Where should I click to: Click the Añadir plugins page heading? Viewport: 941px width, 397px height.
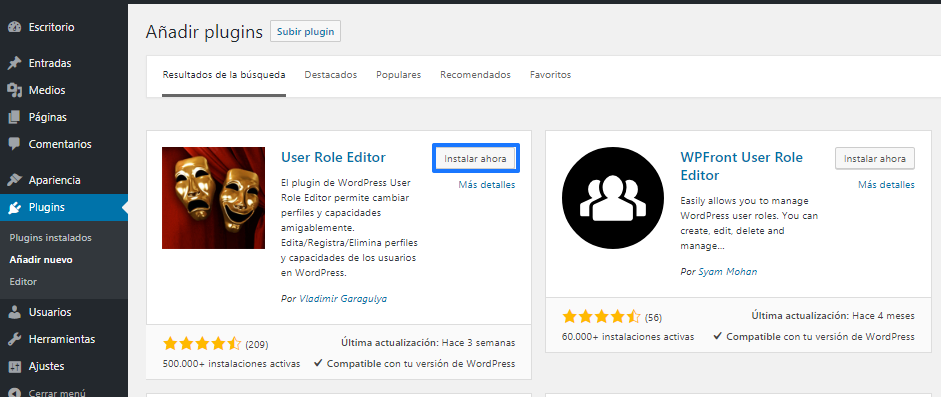[204, 32]
